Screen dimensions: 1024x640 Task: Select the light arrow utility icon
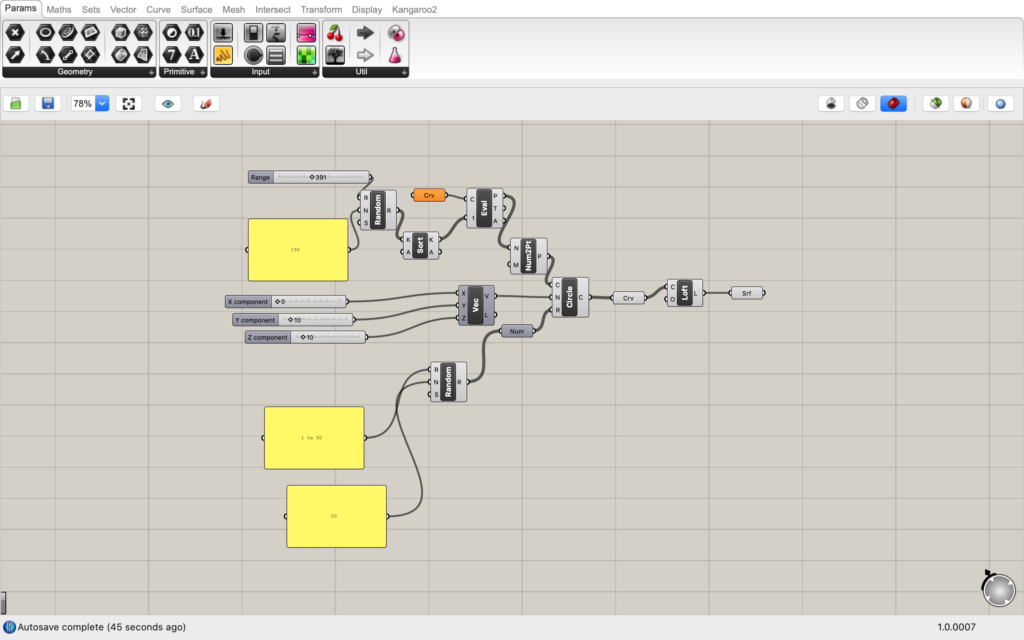coord(365,55)
